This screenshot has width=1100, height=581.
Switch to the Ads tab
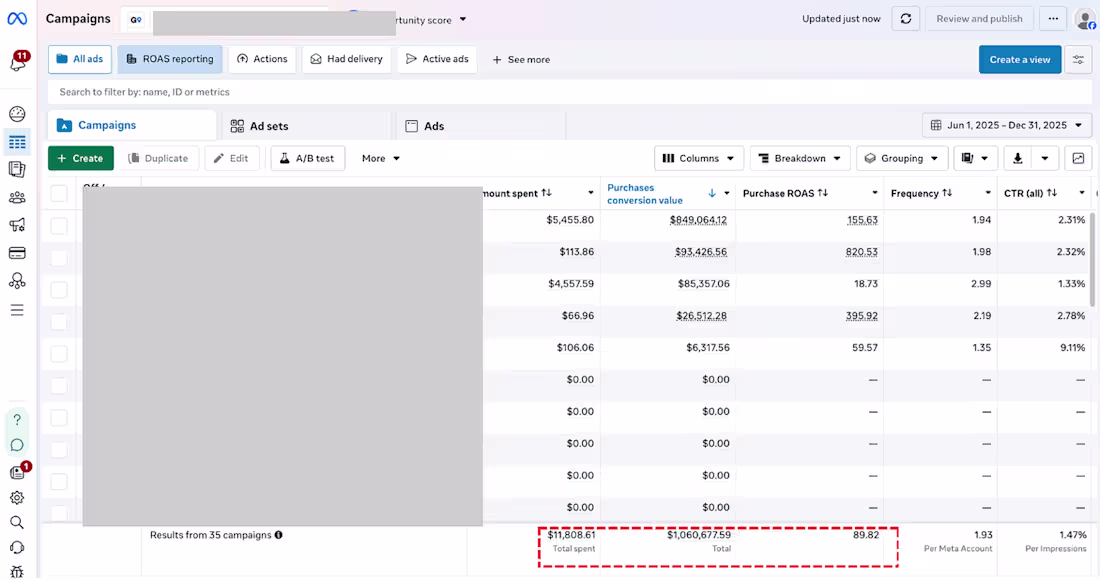[481, 126]
